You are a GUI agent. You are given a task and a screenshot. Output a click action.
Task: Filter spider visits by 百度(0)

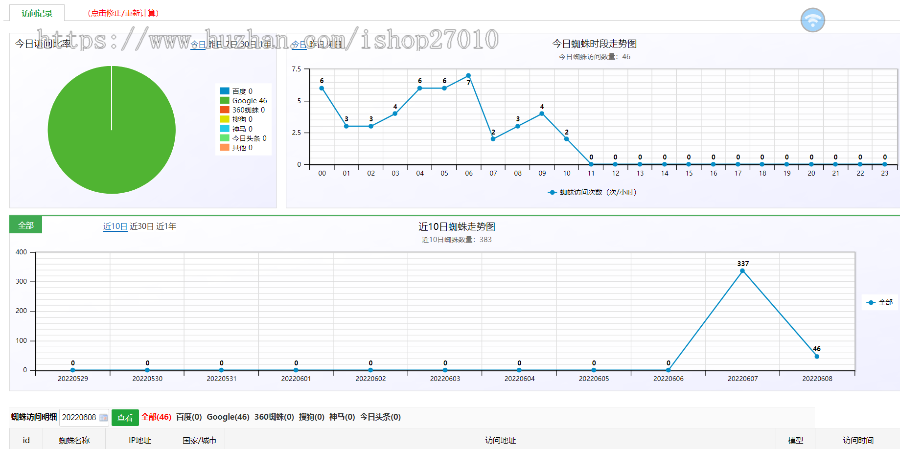(189, 417)
